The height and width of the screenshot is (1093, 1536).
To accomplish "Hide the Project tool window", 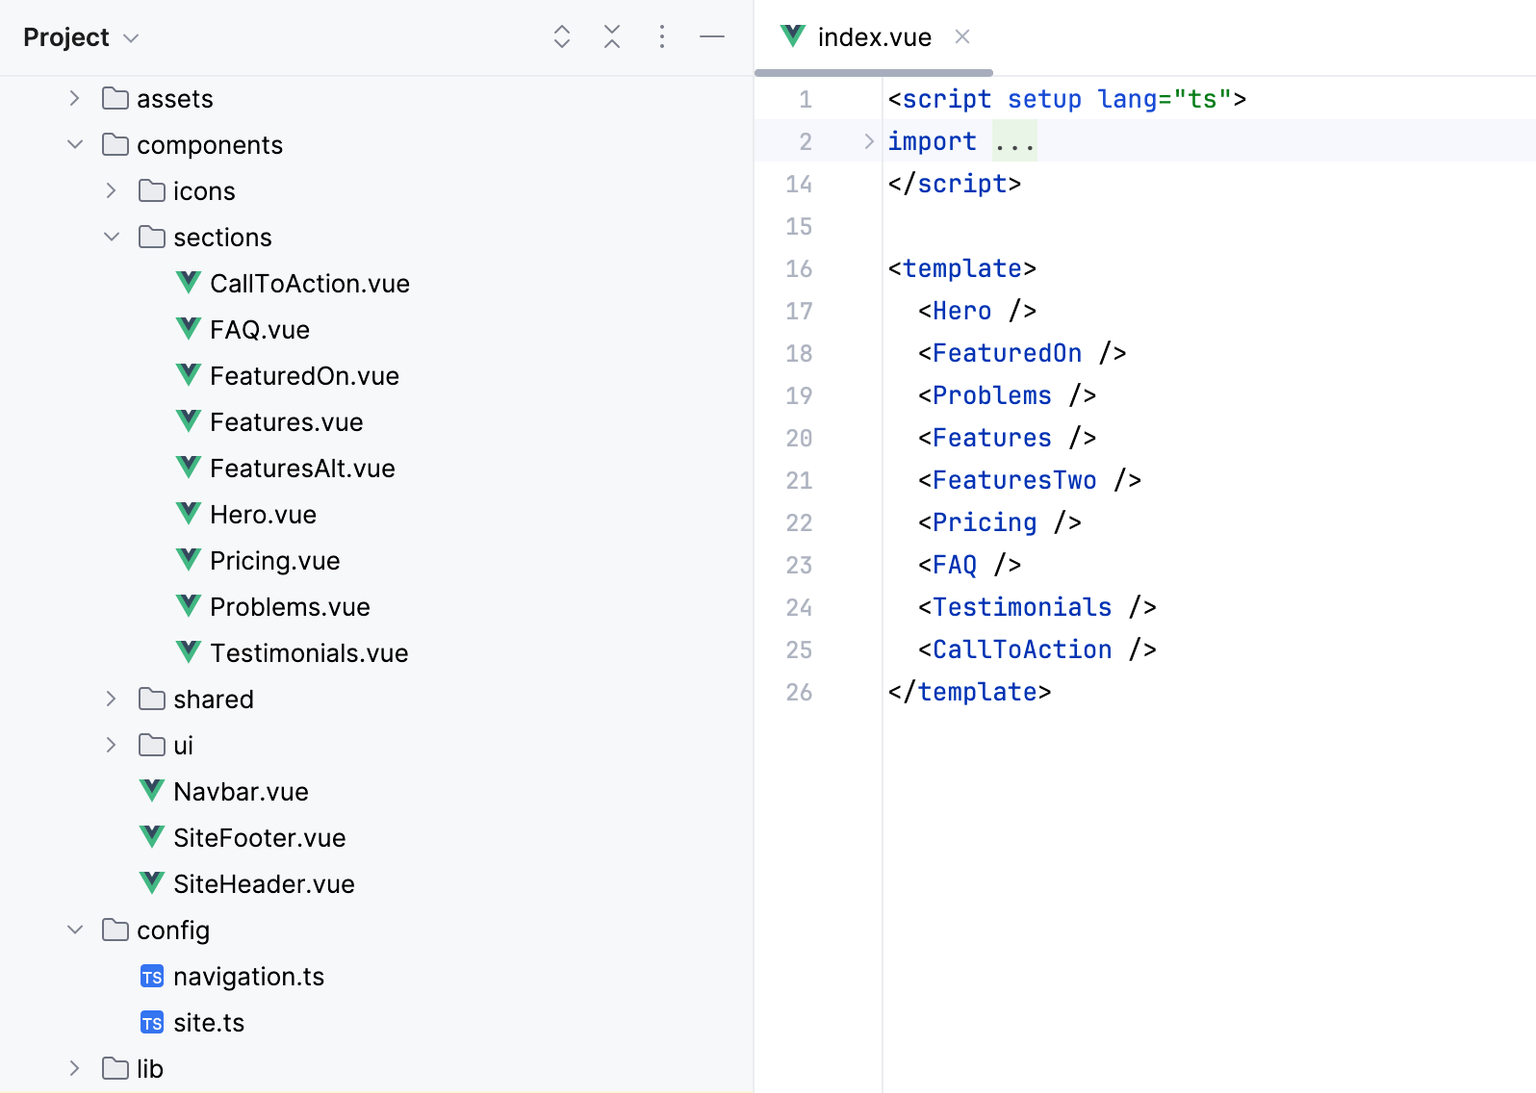I will [x=712, y=37].
